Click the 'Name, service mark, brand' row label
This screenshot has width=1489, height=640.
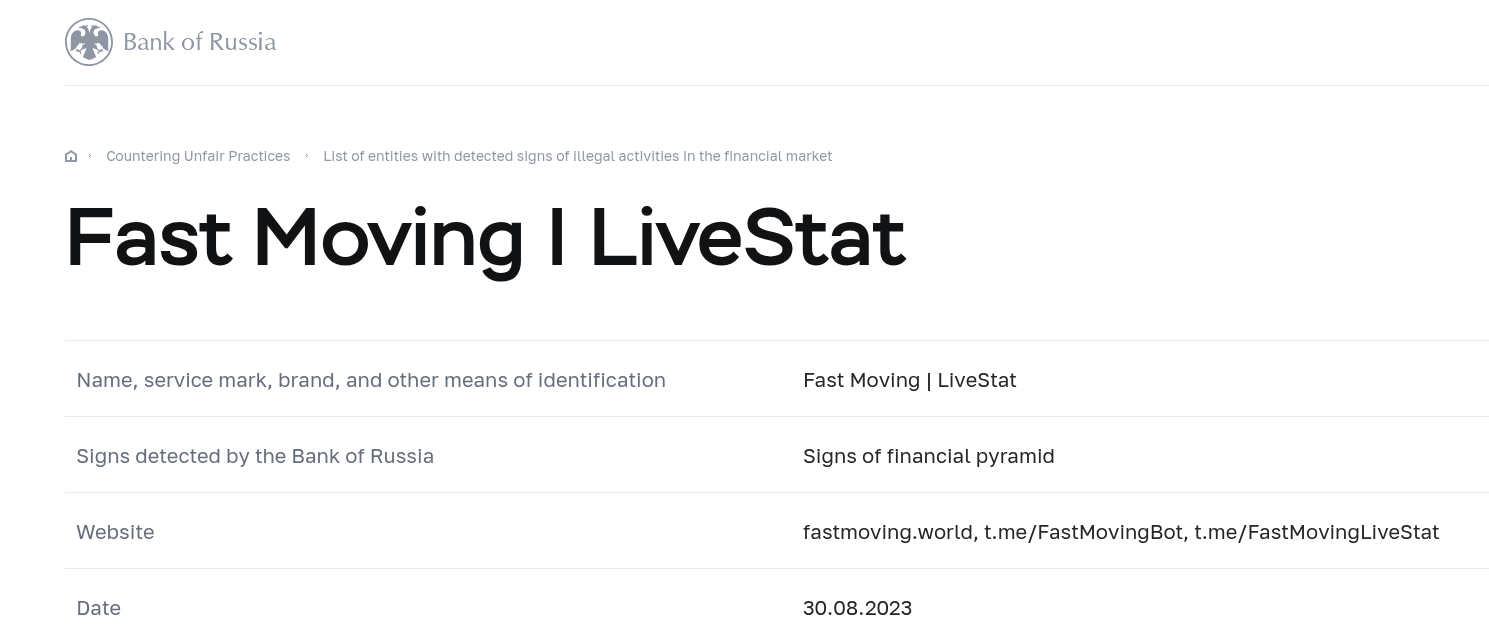click(371, 380)
